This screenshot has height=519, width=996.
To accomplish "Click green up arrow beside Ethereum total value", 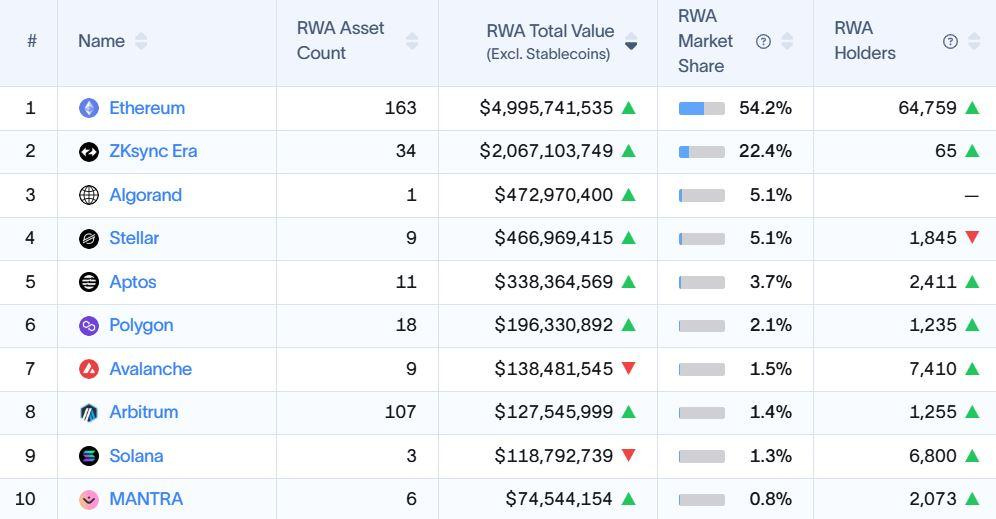I will tap(629, 108).
